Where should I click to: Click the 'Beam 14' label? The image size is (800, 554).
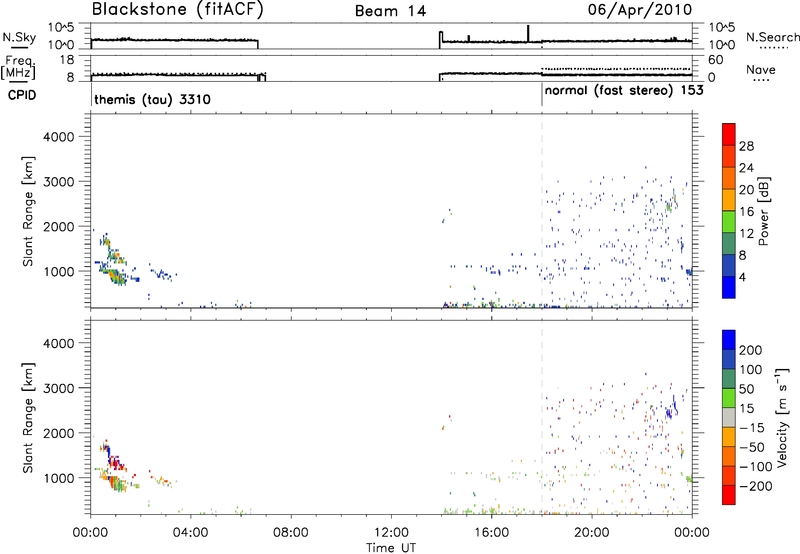click(x=390, y=11)
